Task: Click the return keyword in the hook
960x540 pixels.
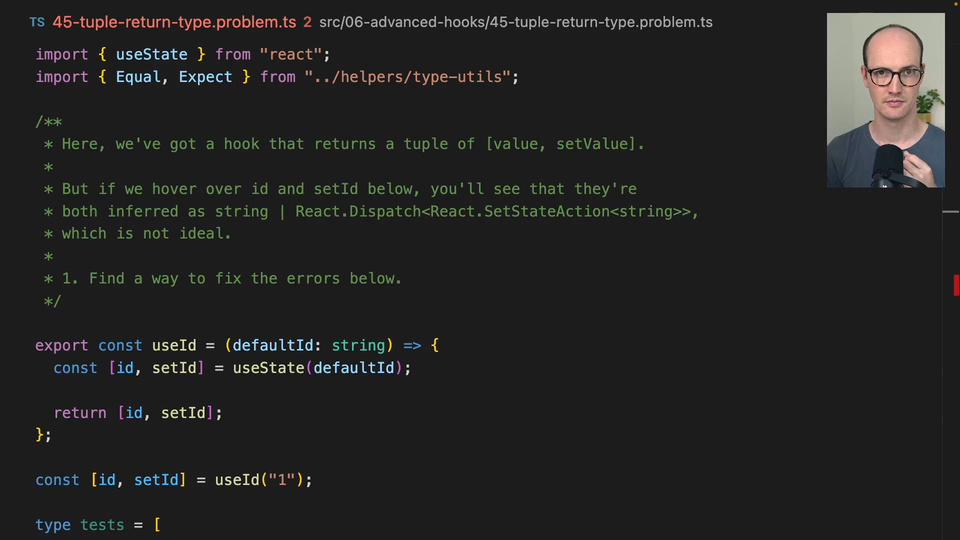Action: pyautogui.click(x=80, y=413)
